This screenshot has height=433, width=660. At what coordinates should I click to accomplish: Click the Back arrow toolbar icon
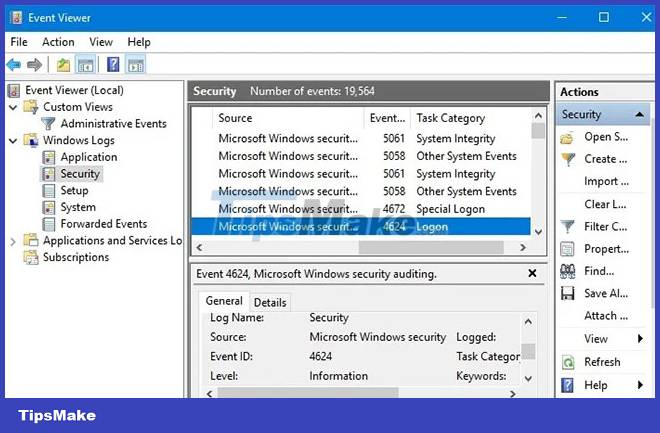14,65
